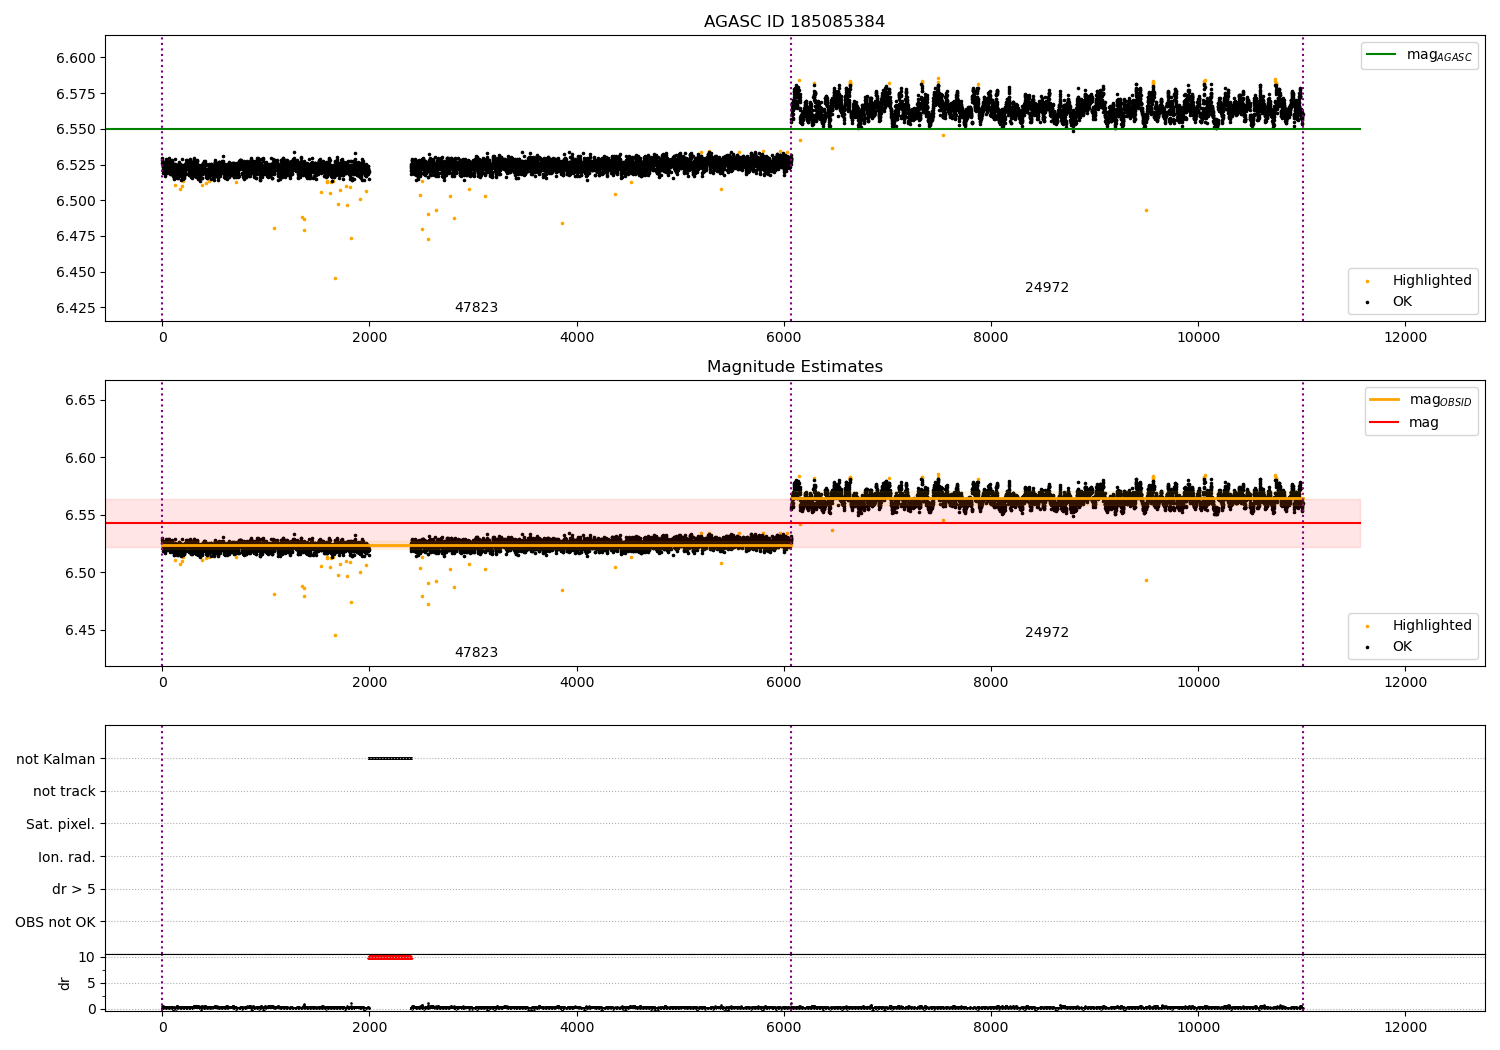Click the mag AGASC legend label in top plot

pos(1439,55)
